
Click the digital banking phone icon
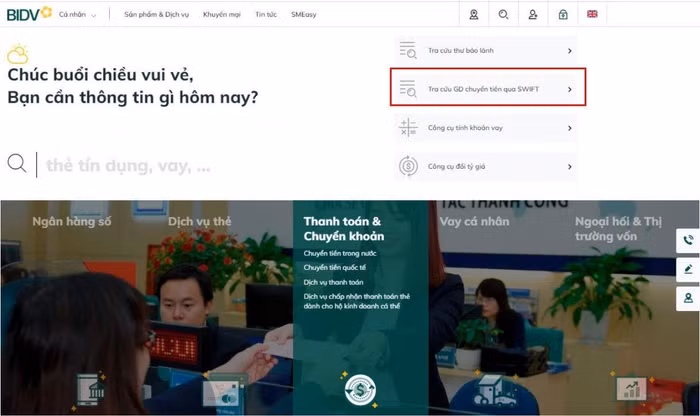(91, 389)
